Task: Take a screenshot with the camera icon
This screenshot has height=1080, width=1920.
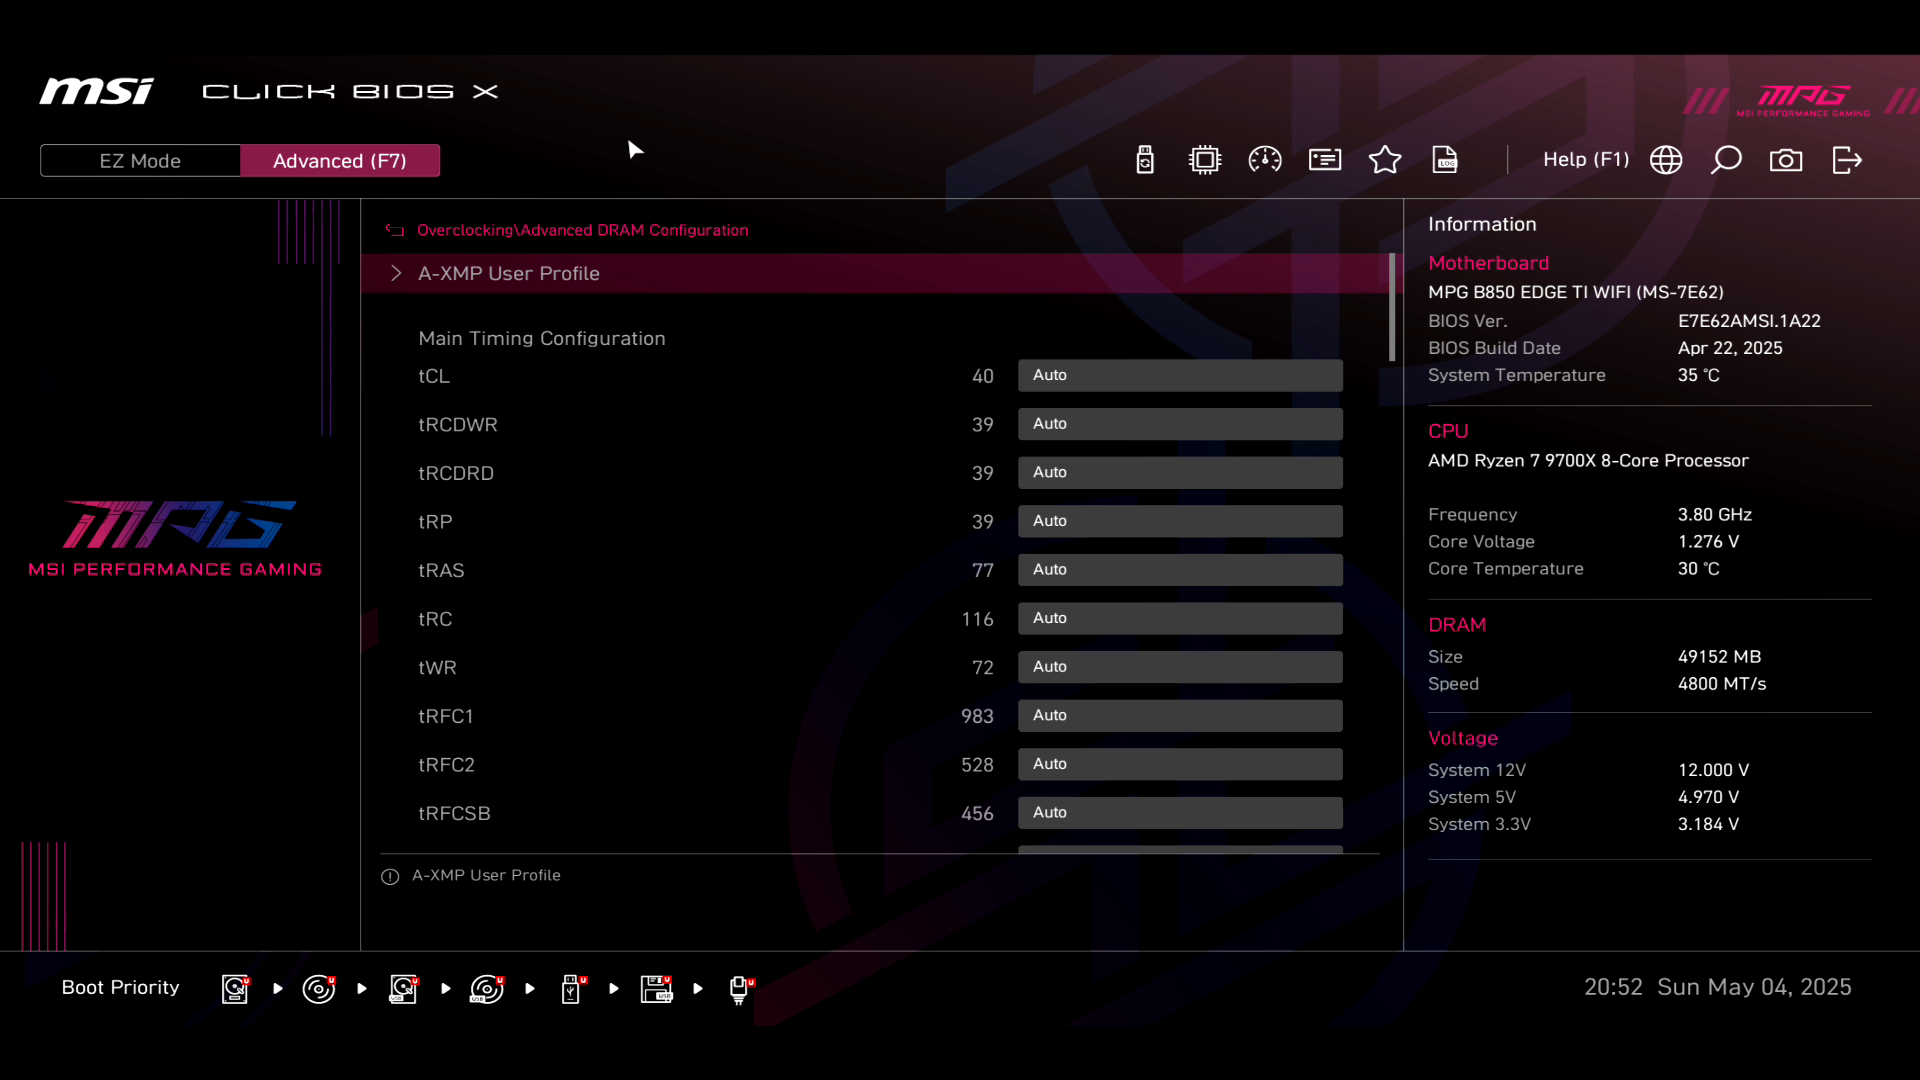Action: tap(1786, 160)
